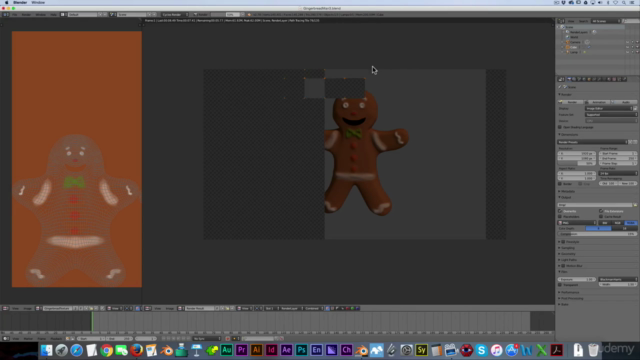Open Adobe Illustrator from the dock
Viewport: 640px width, 360px height.
[x=256, y=350]
